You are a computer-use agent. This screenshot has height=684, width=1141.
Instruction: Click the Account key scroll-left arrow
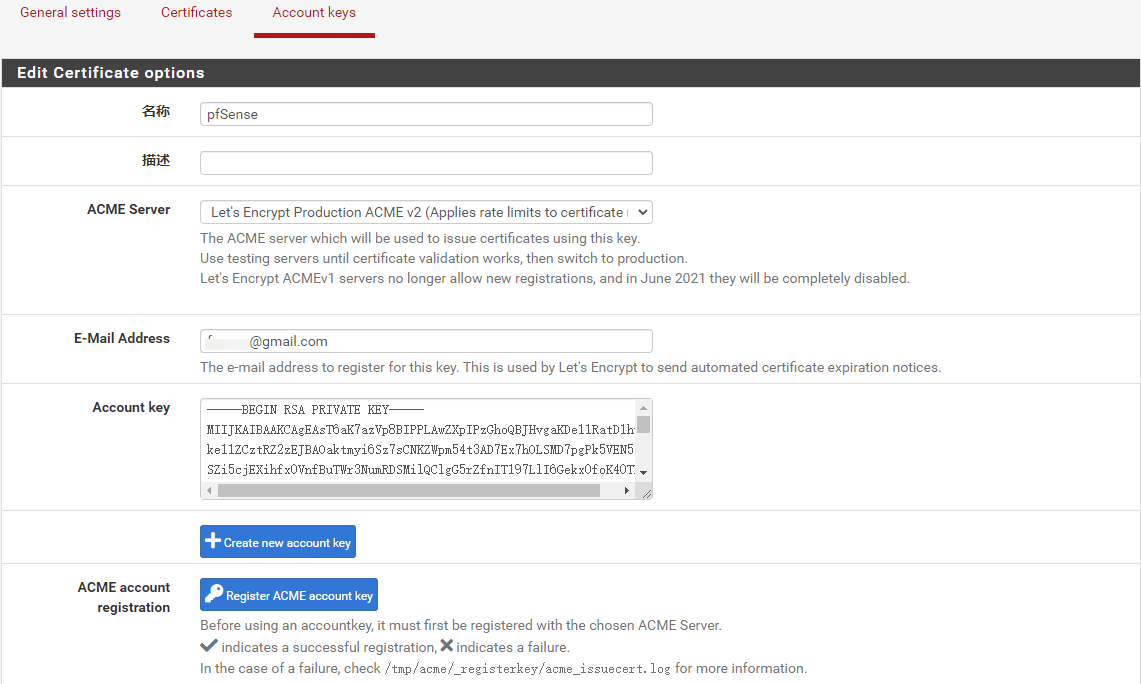pyautogui.click(x=209, y=491)
